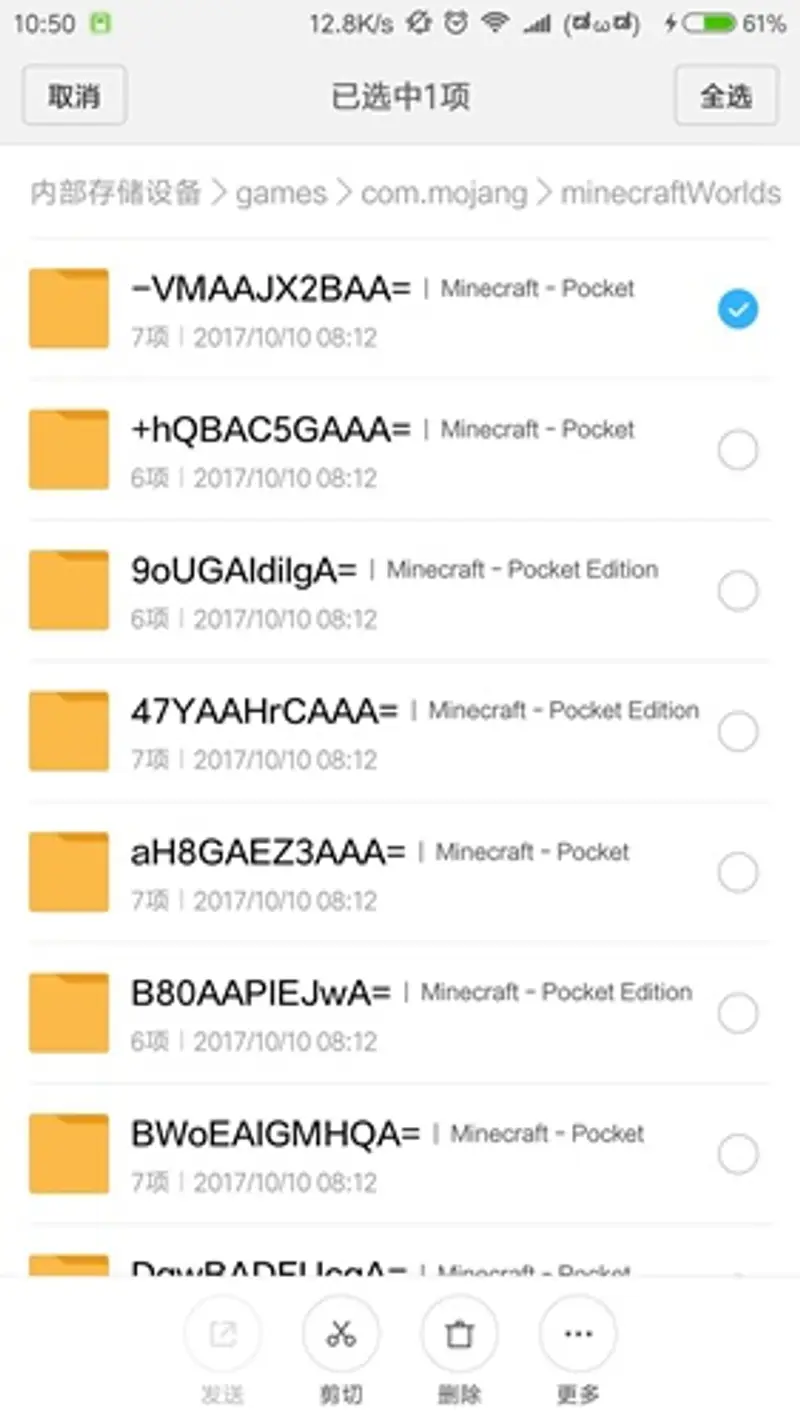Tap the battery indicator in status bar
Screen dimensions: 800x1423
pos(709,24)
